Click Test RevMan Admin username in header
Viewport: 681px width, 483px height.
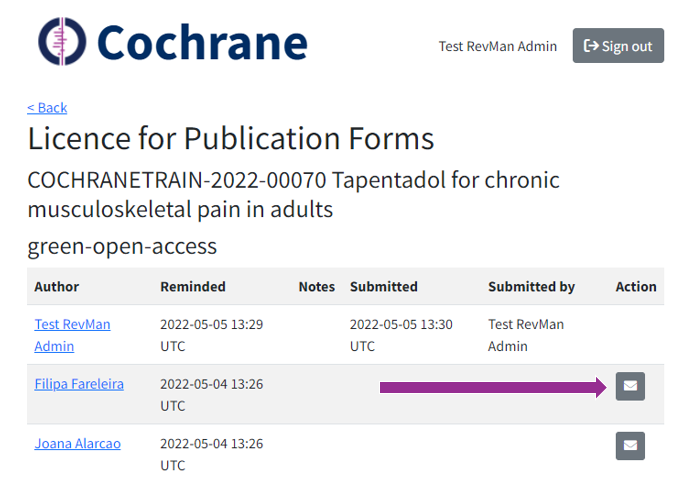(498, 46)
